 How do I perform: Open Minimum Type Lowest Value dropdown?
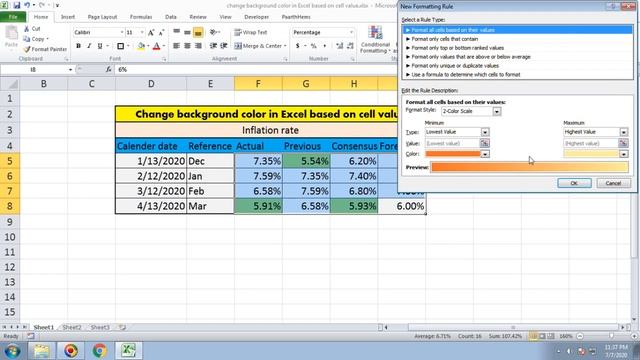point(485,132)
